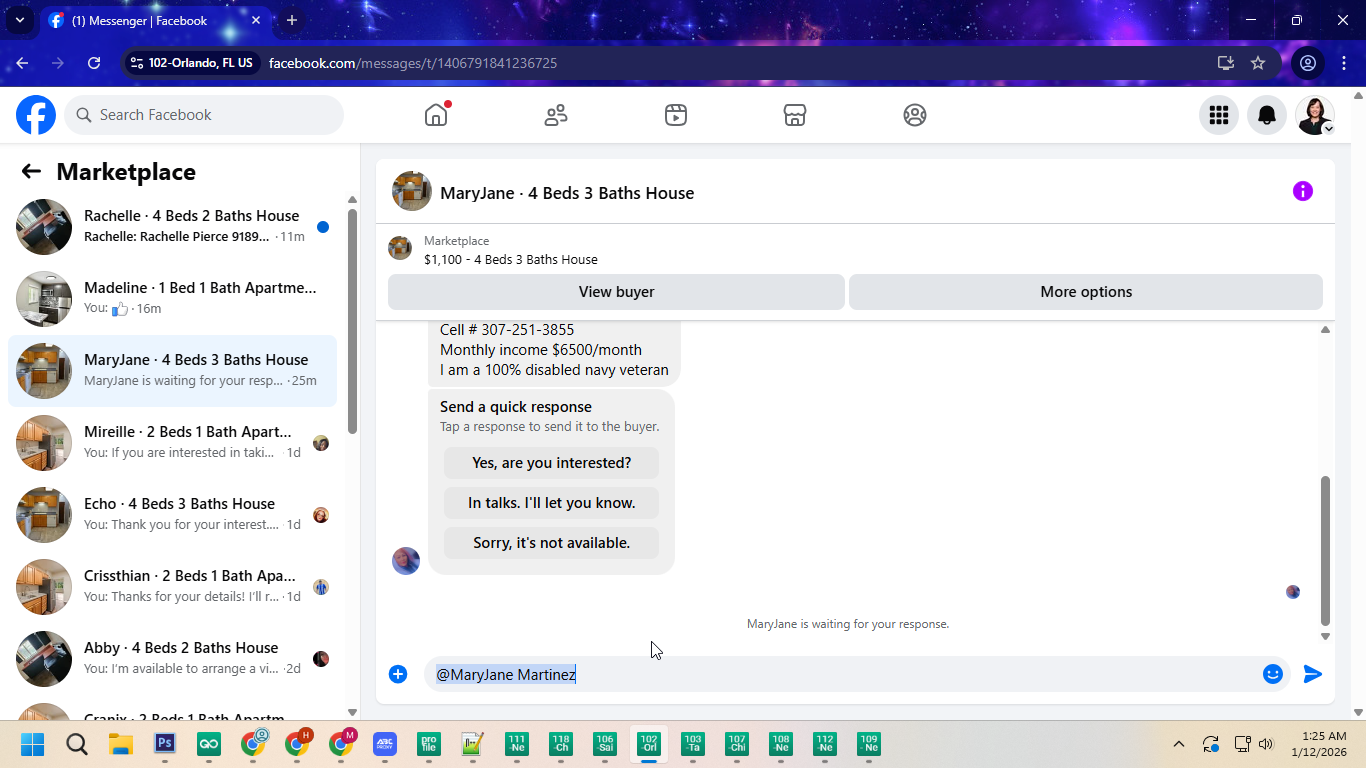The height and width of the screenshot is (768, 1366).
Task: Open the Groups icon in Facebook's top bar
Action: [915, 115]
